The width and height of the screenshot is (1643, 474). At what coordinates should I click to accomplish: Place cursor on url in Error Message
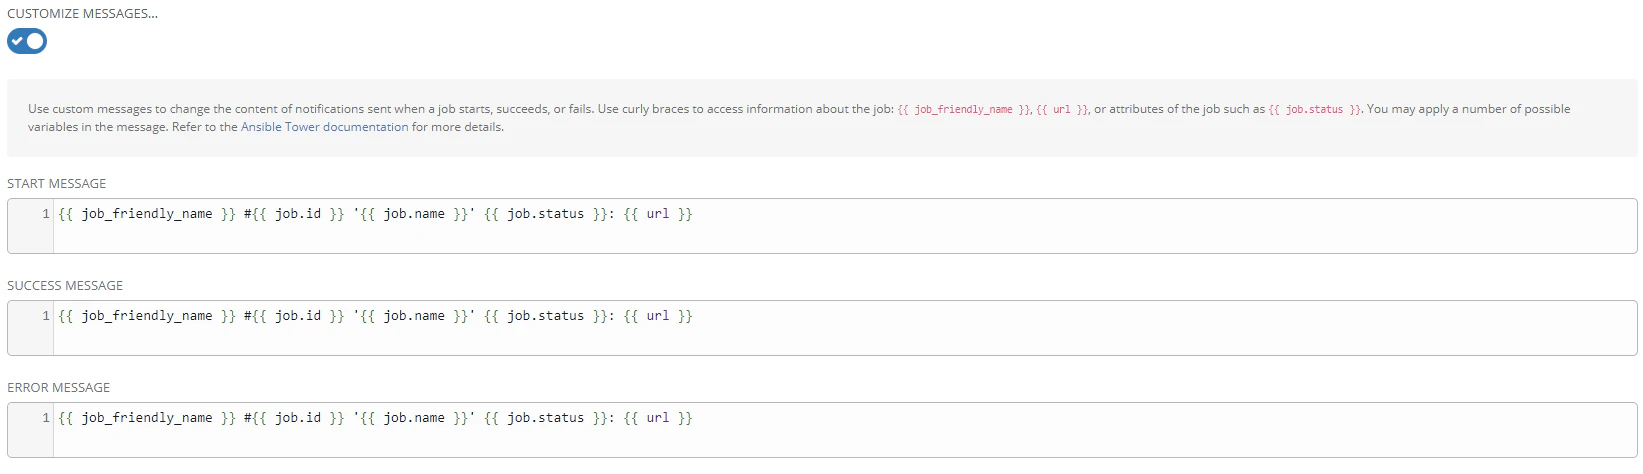pos(657,418)
